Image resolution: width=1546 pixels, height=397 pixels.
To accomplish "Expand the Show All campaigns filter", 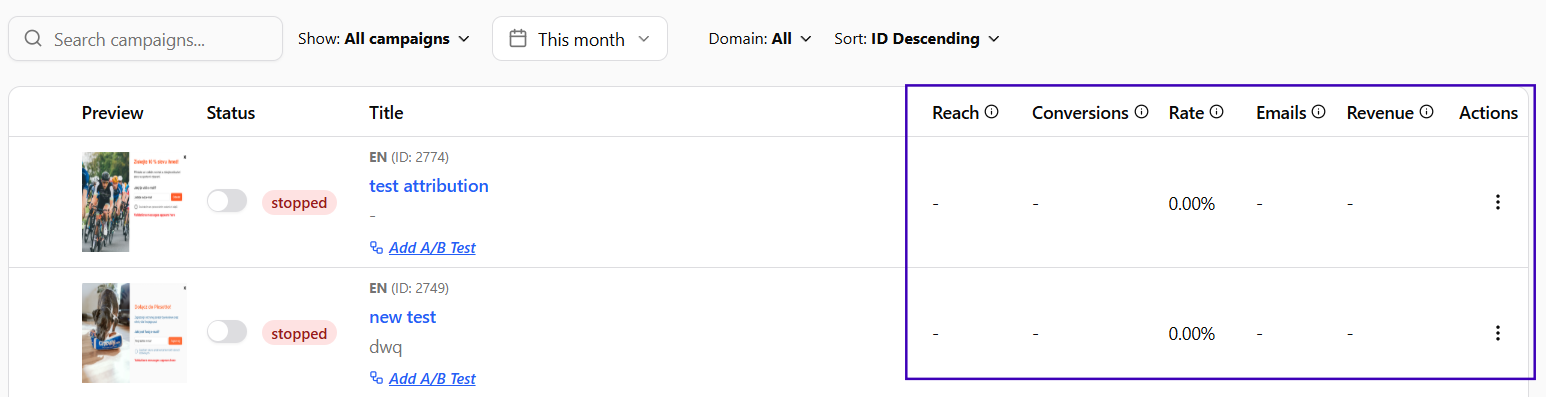I will [384, 39].
